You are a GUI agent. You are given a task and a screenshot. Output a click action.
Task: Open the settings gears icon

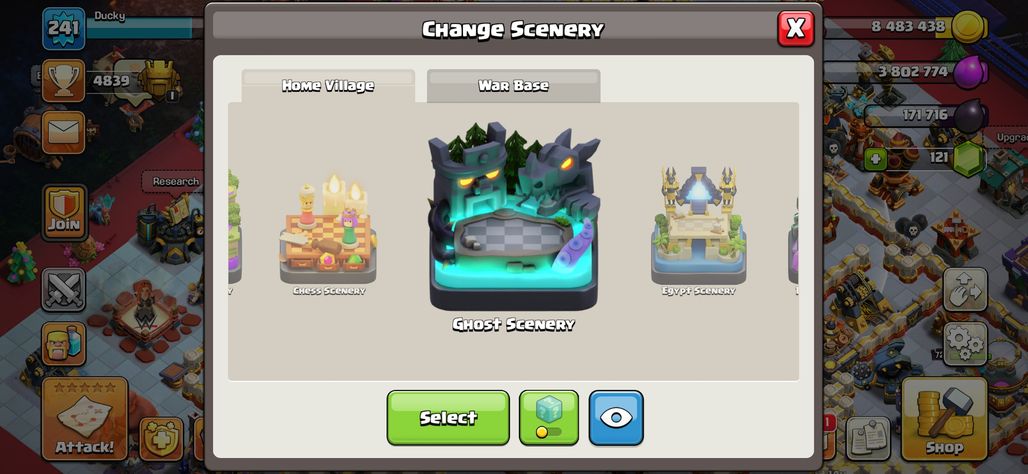(965, 344)
